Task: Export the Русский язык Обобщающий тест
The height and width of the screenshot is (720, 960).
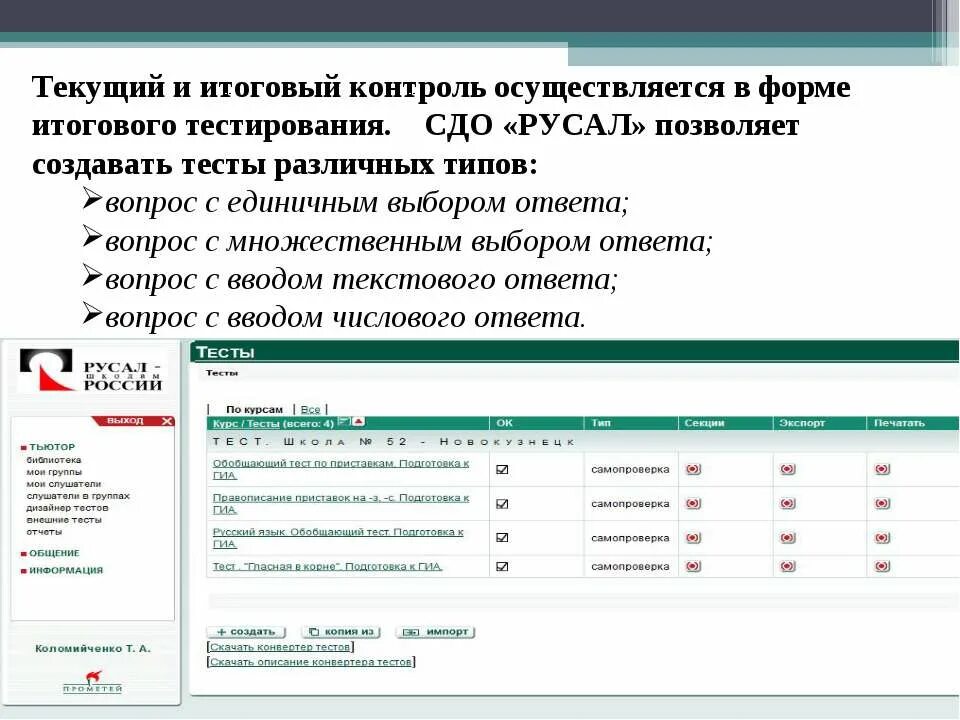Action: [x=788, y=538]
